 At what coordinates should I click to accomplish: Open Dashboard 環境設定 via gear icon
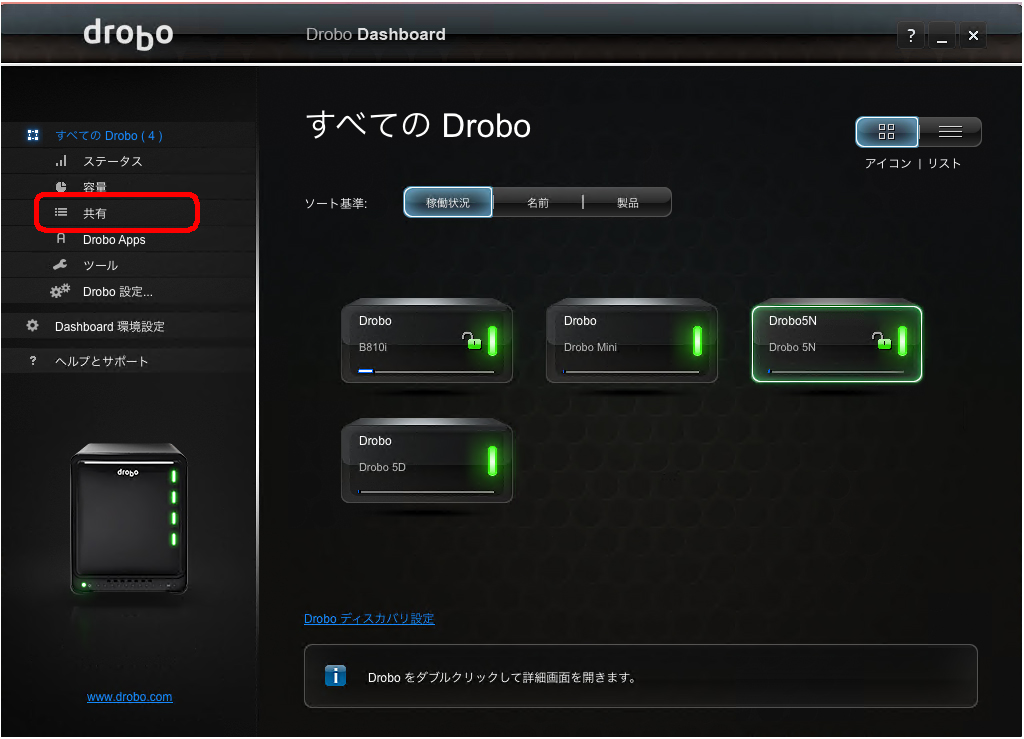(32, 326)
